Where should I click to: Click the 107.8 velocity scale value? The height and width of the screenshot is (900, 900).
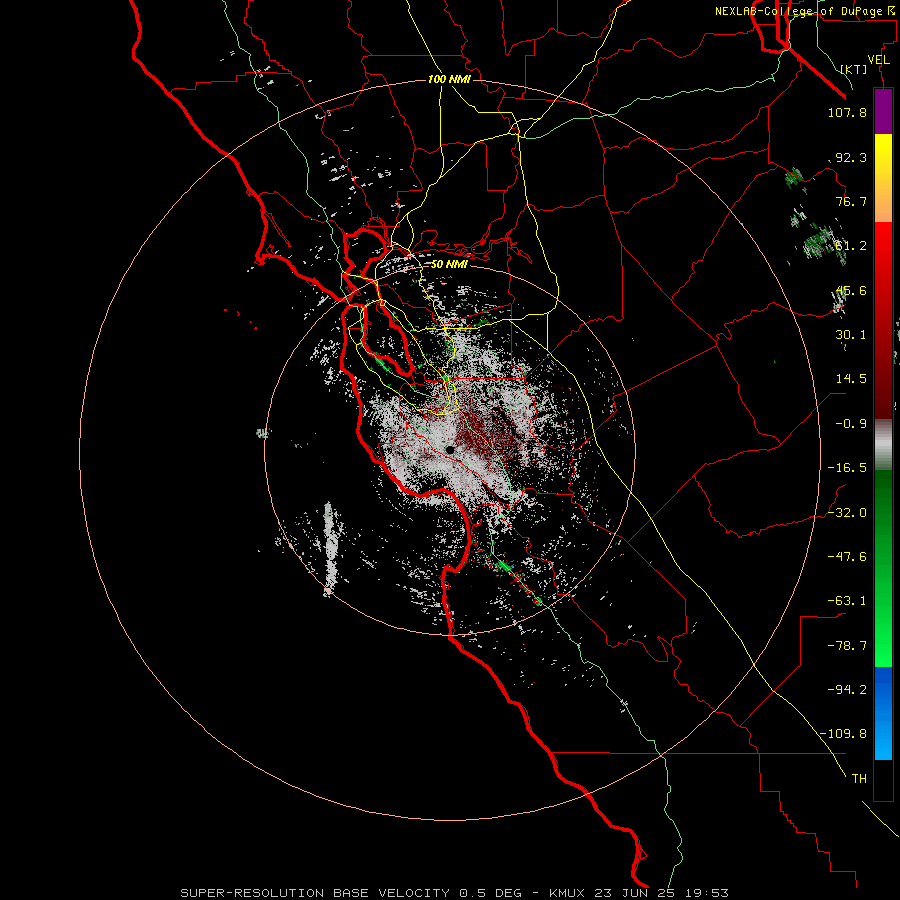coord(847,112)
